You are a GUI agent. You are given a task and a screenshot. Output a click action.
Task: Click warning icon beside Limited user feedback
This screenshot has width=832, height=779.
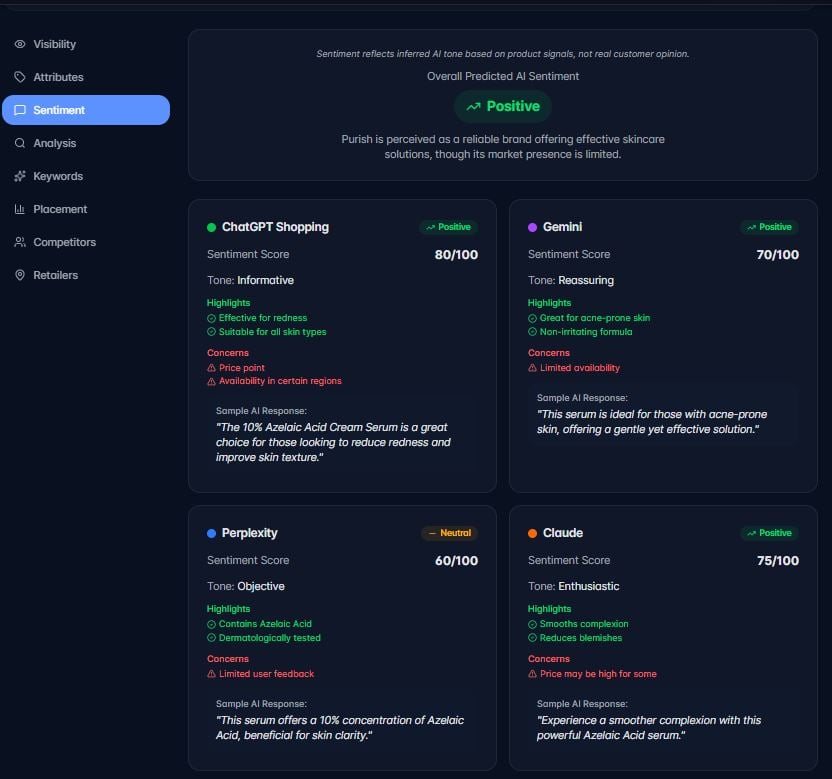pyautogui.click(x=211, y=674)
